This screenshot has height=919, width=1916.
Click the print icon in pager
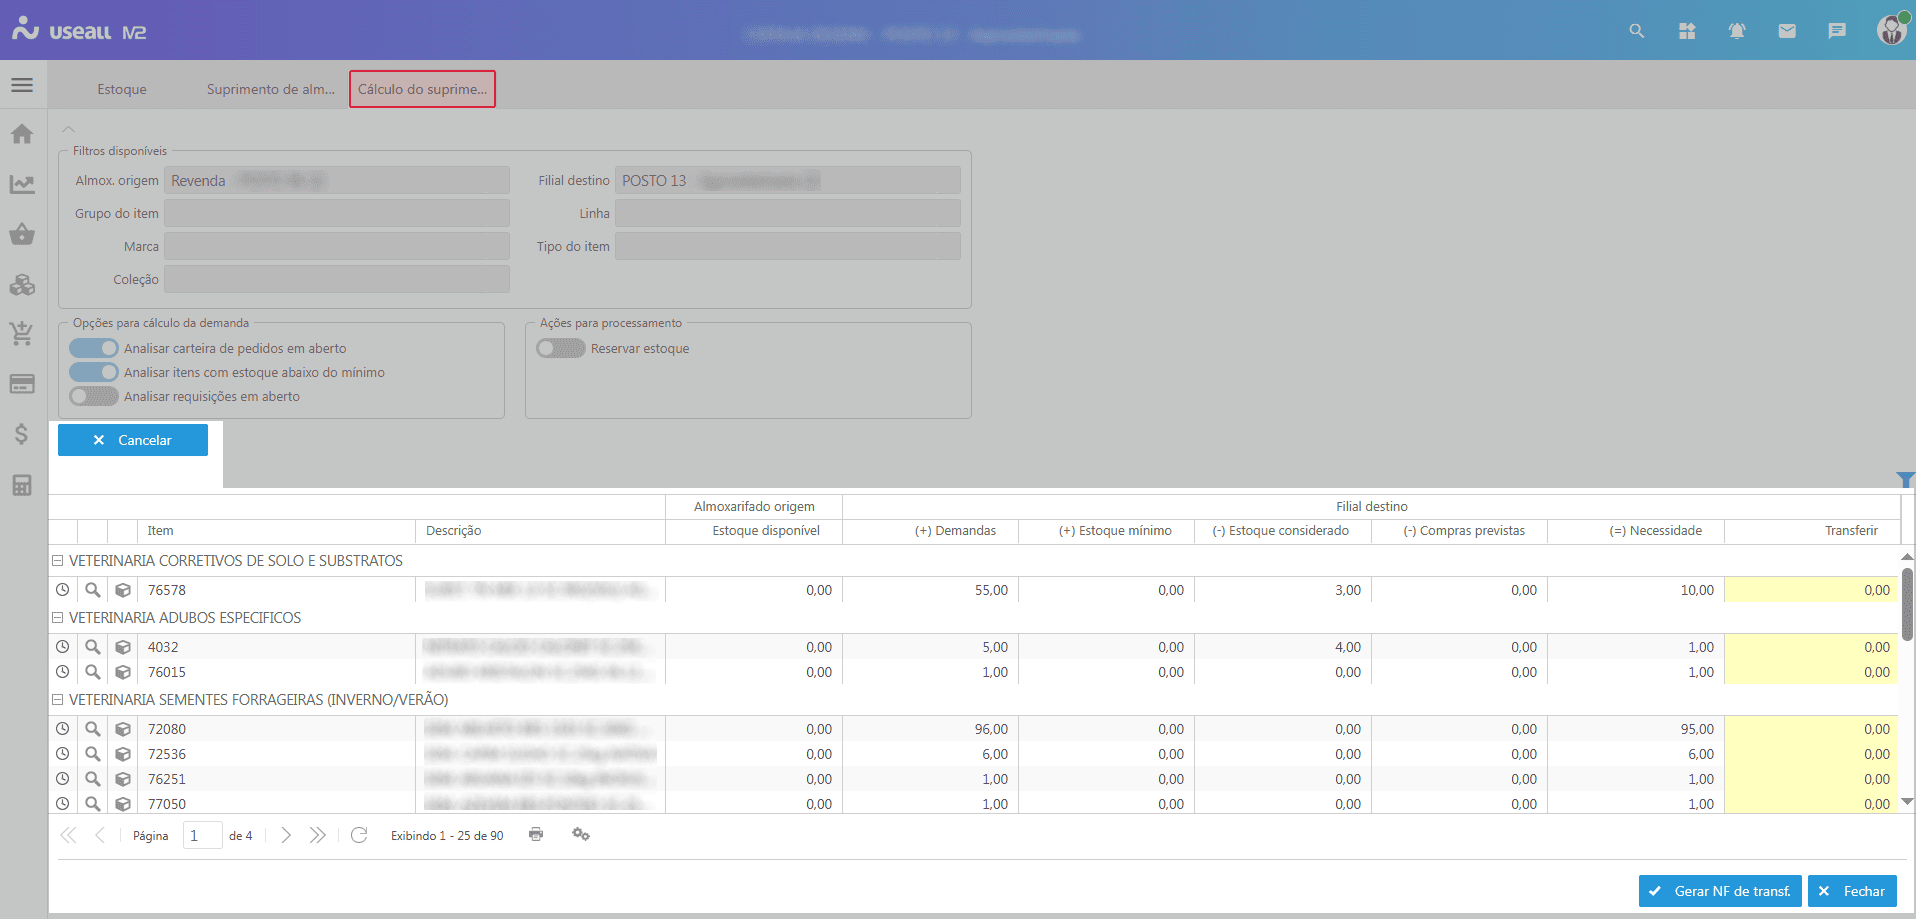point(536,834)
